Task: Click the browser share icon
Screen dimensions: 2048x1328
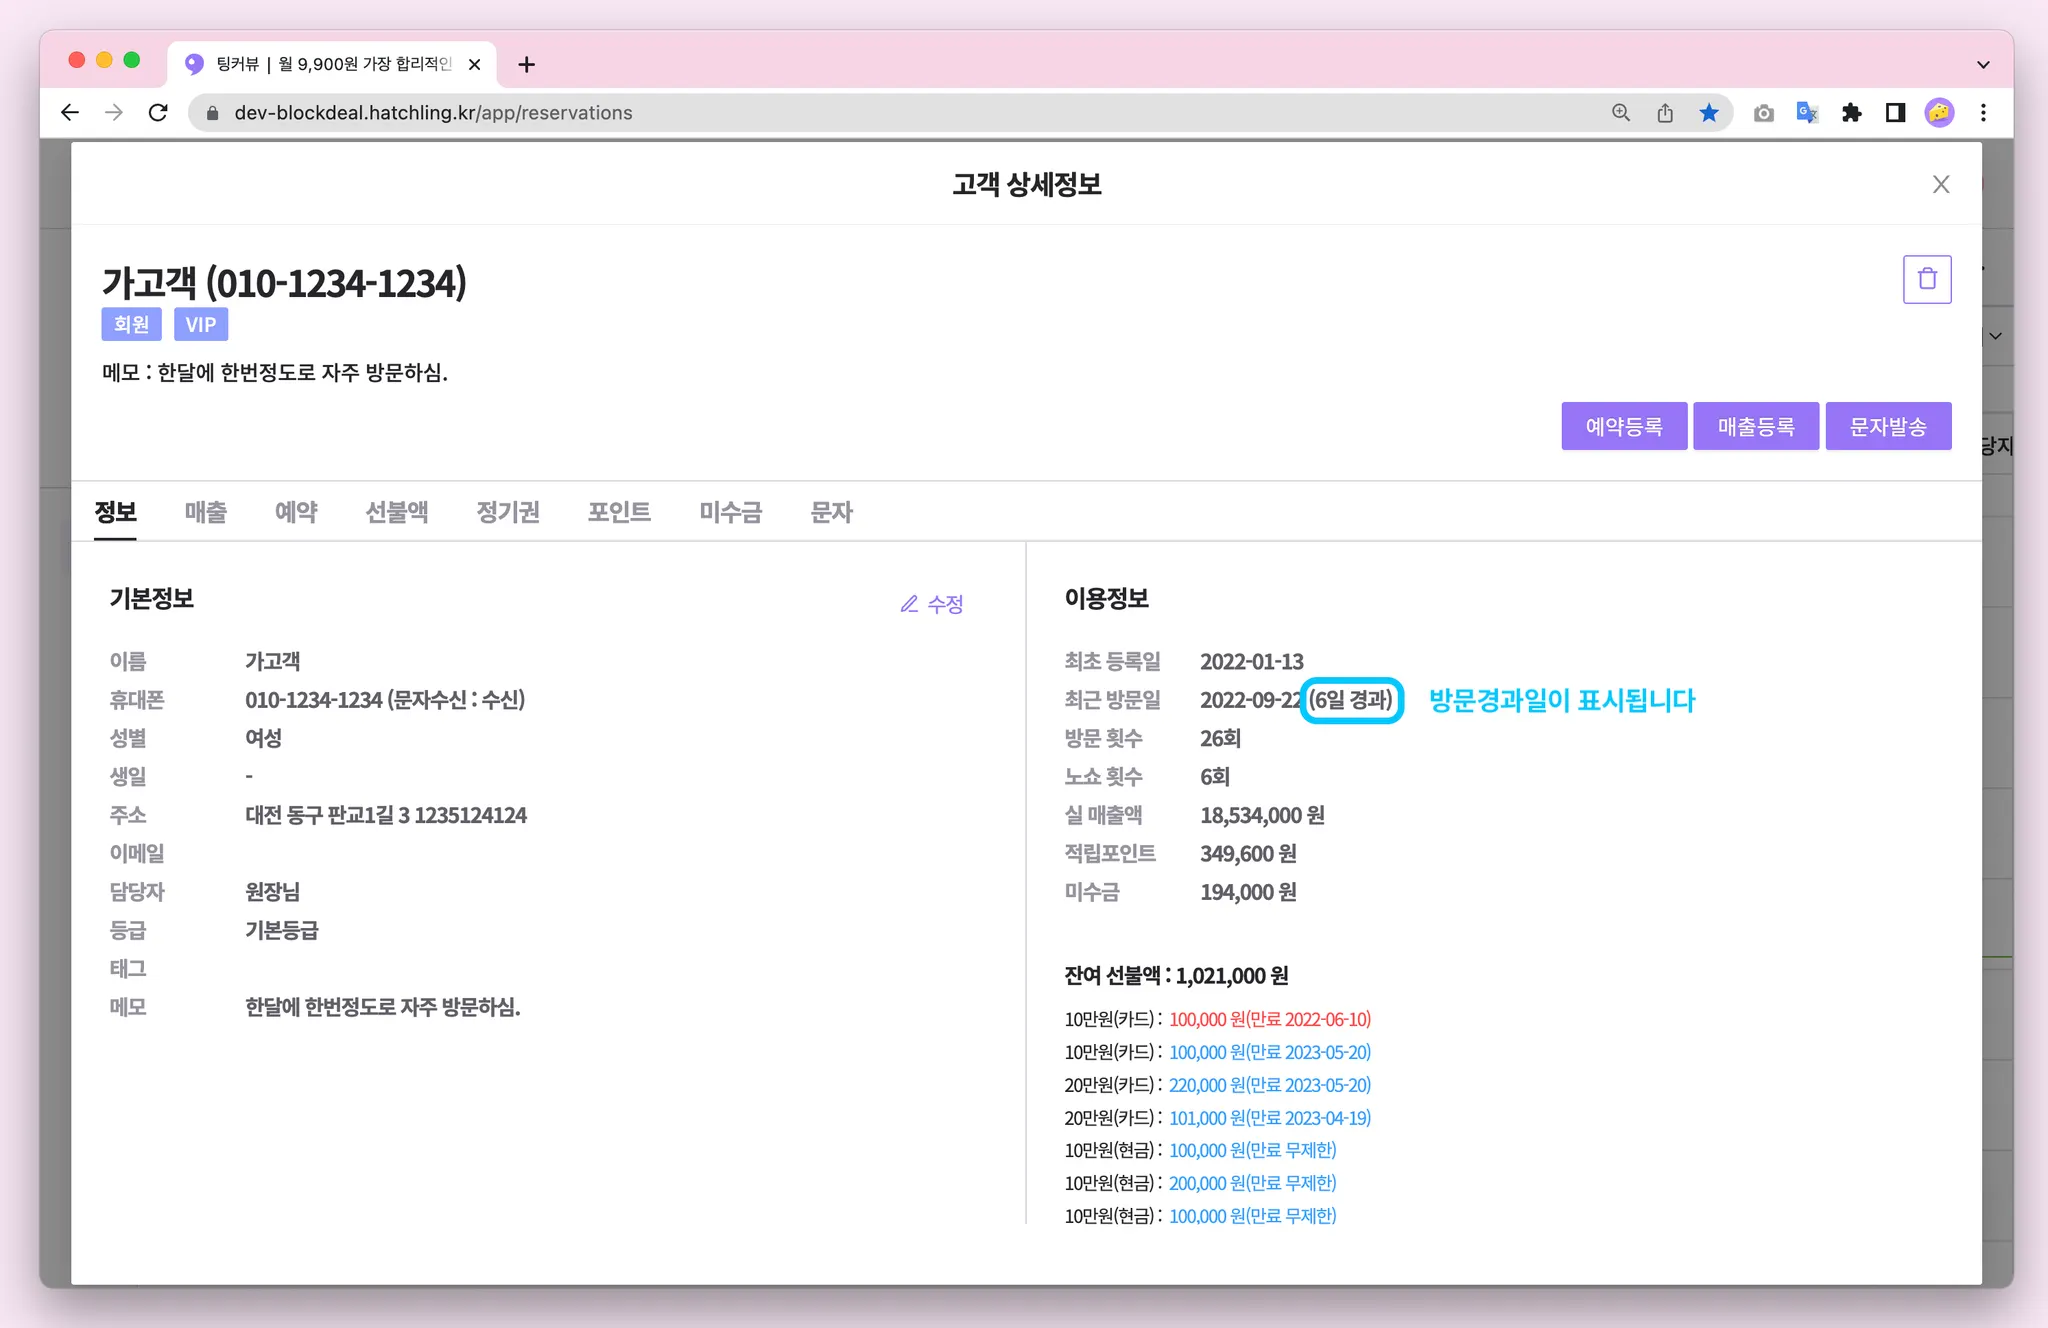Action: click(1665, 113)
